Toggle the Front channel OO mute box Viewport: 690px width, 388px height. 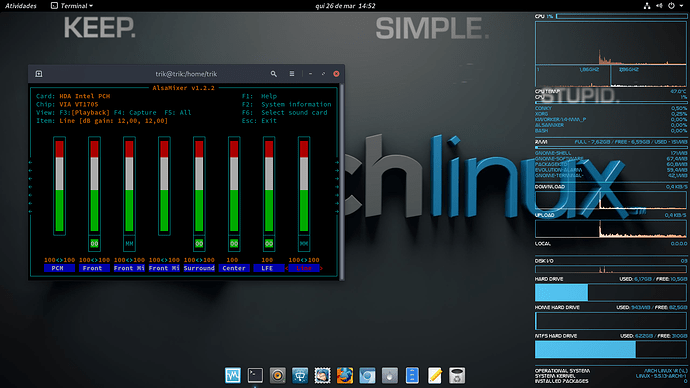point(94,243)
